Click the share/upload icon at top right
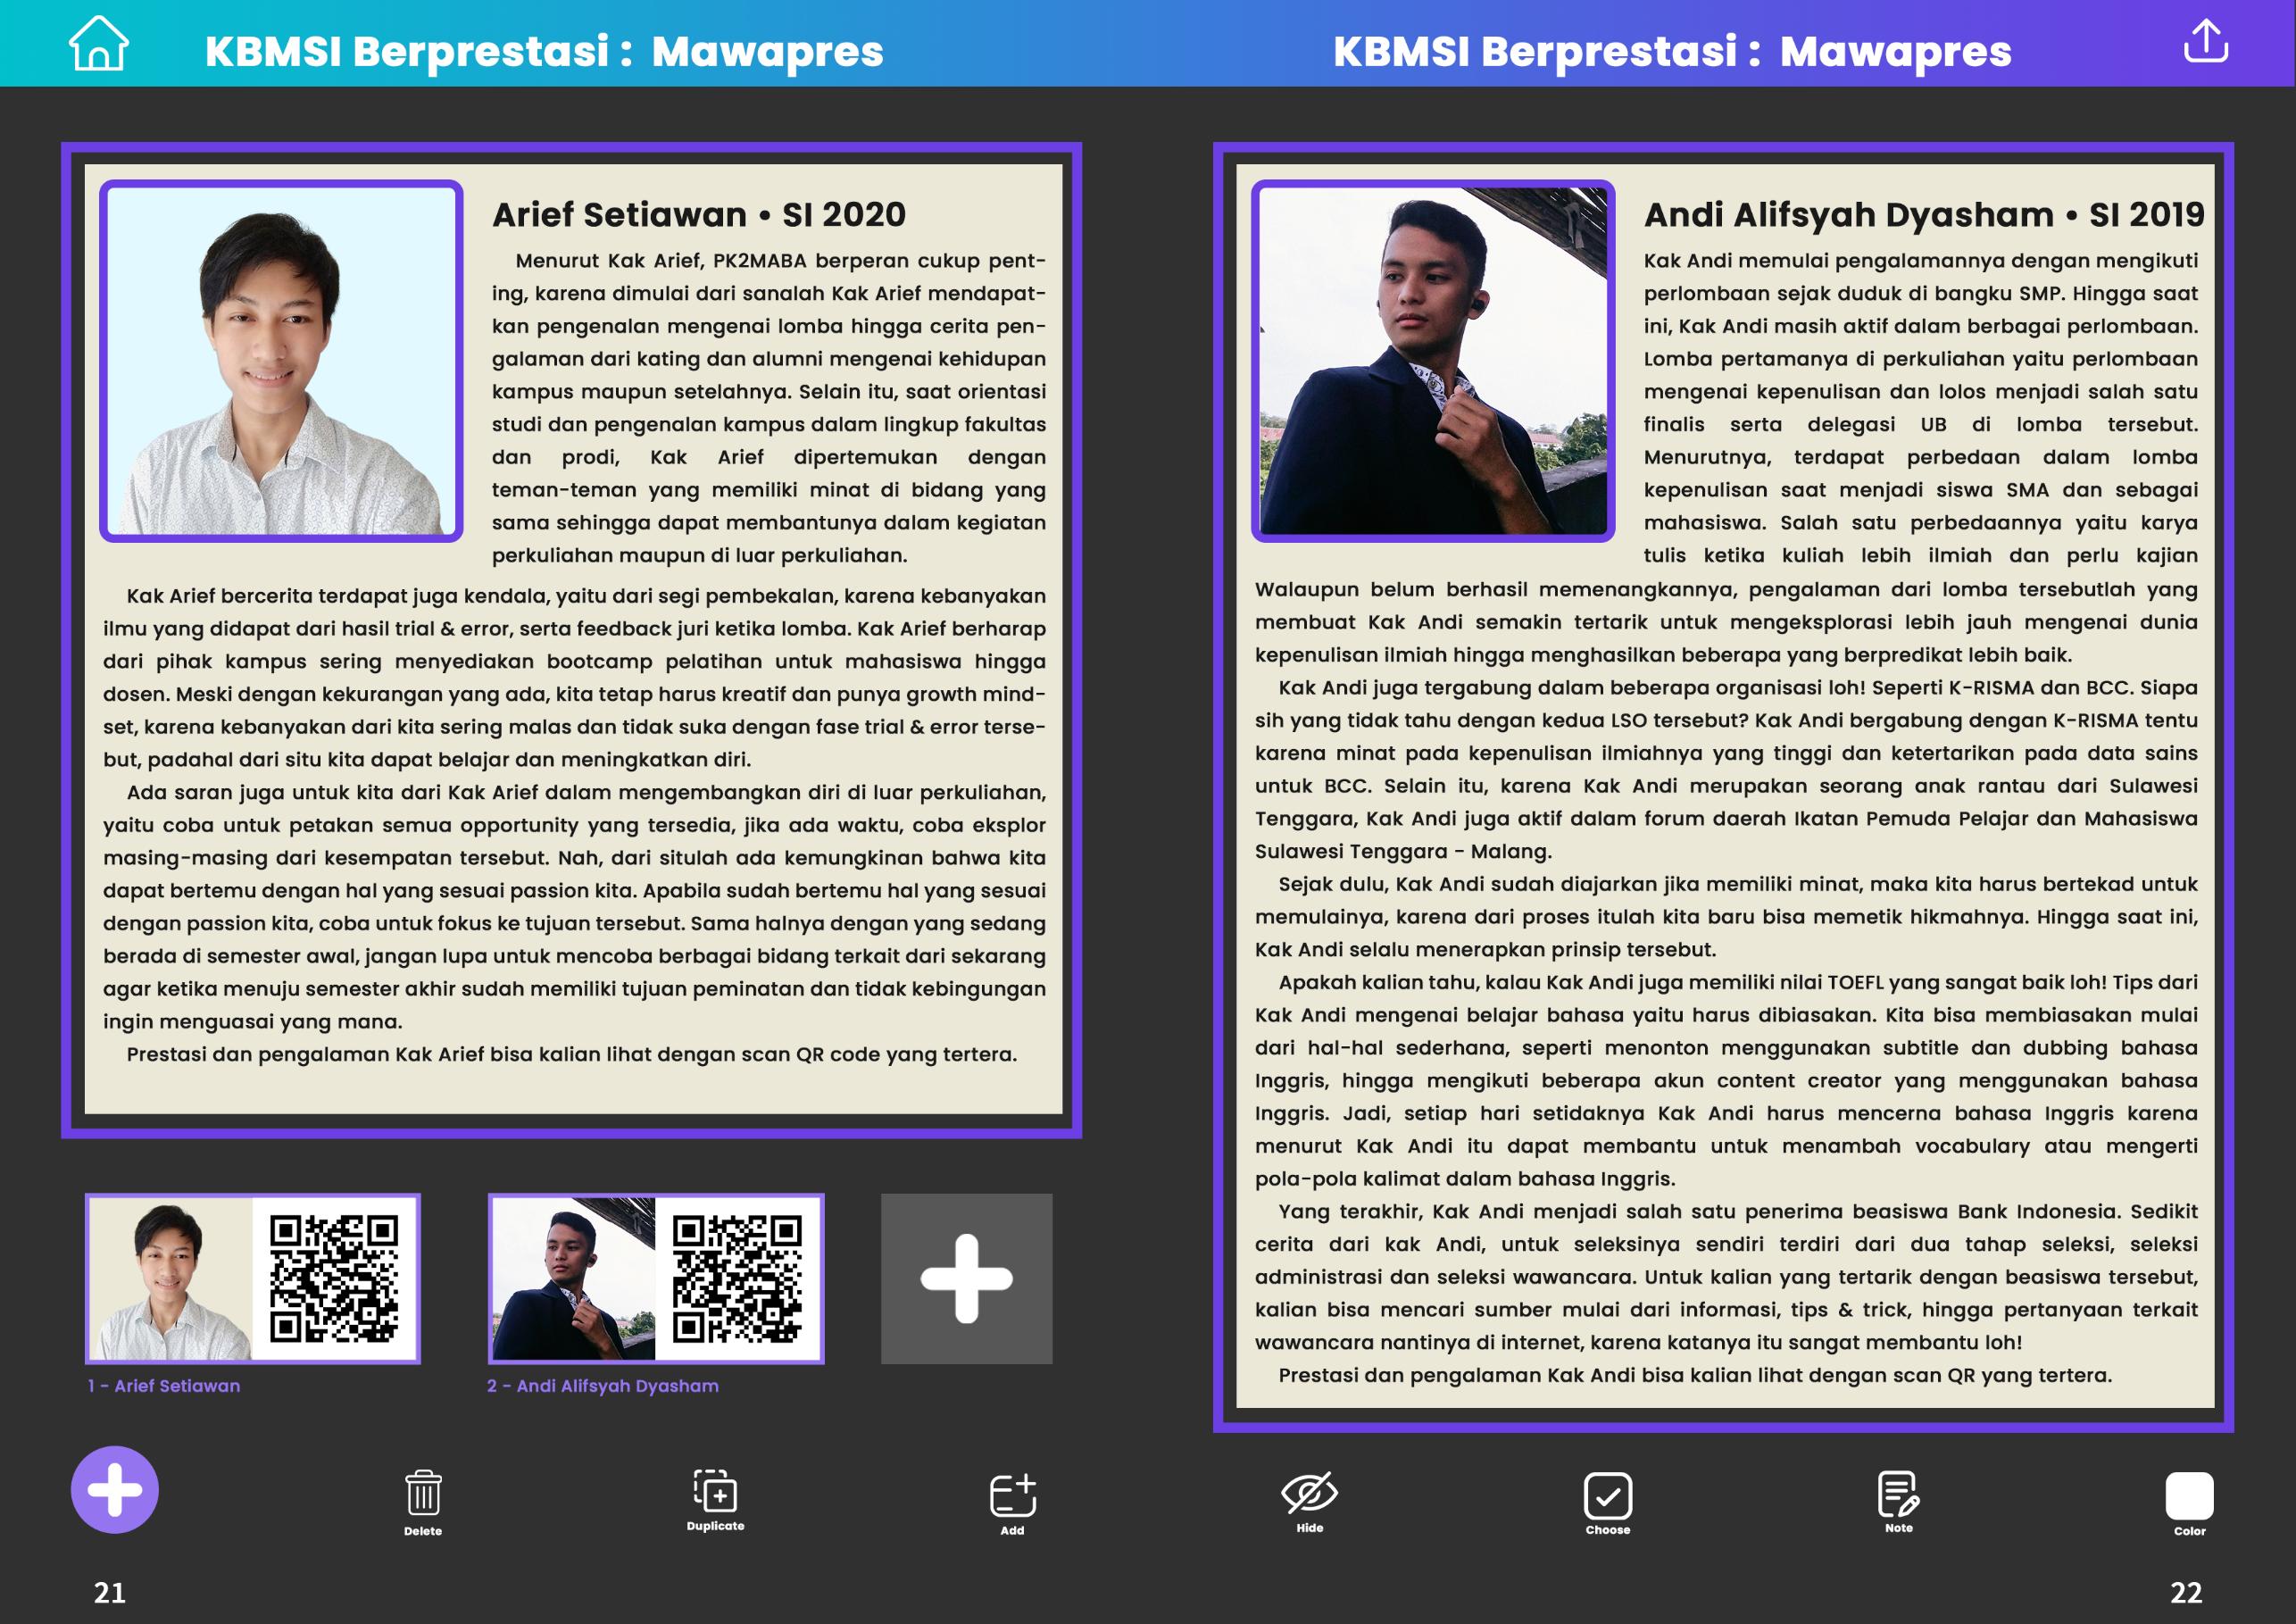The image size is (2296, 1624). (x=2205, y=42)
